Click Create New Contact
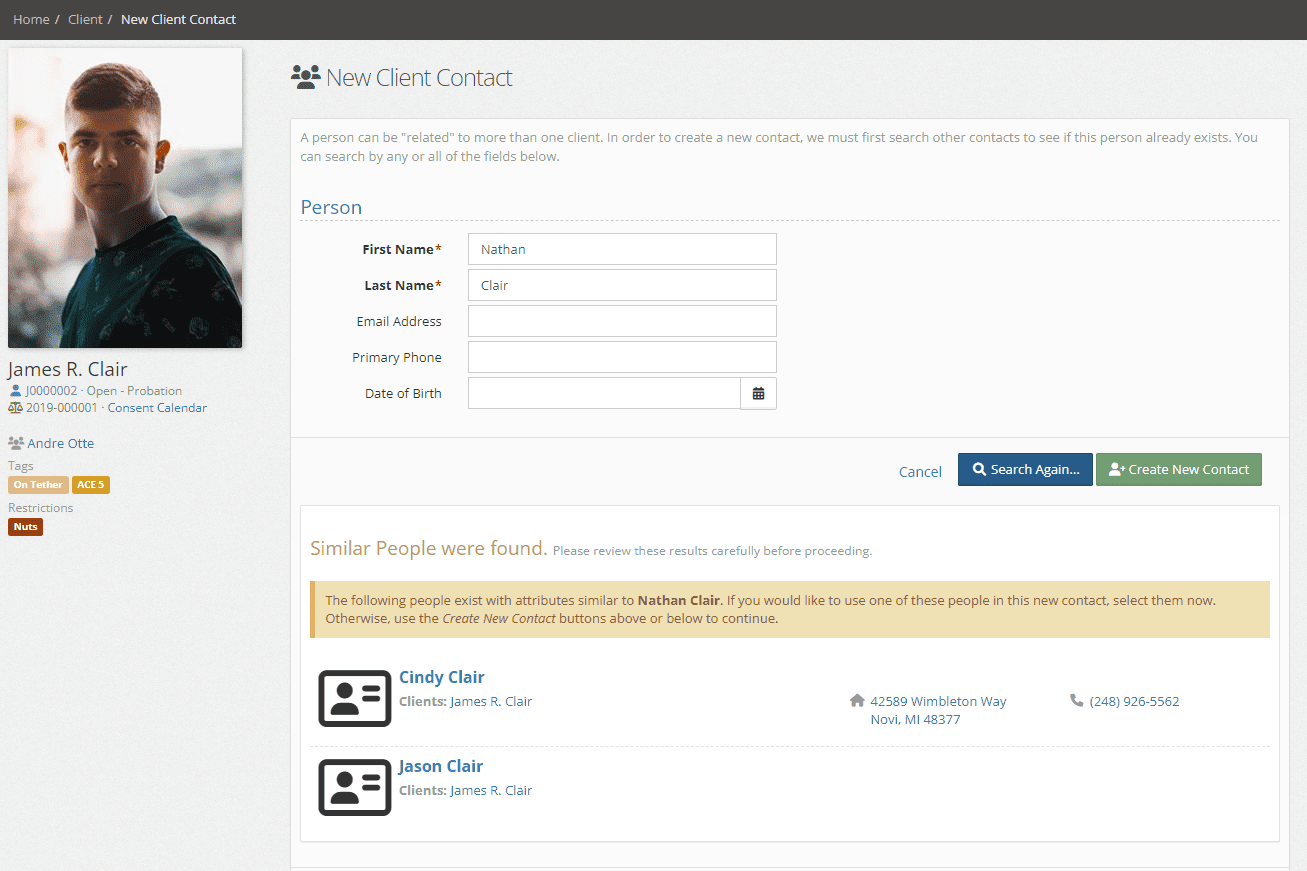Screen dimensions: 1307x871 pos(1178,469)
